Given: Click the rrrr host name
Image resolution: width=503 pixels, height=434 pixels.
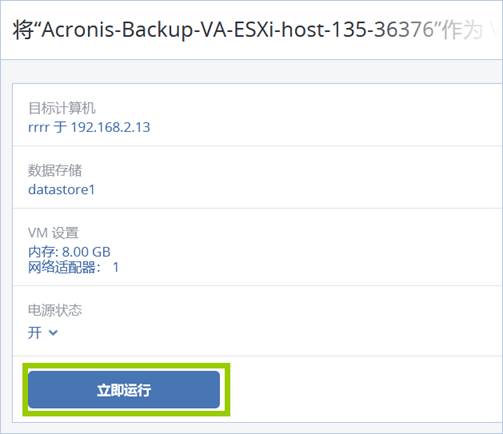Looking at the screenshot, I should [x=39, y=127].
